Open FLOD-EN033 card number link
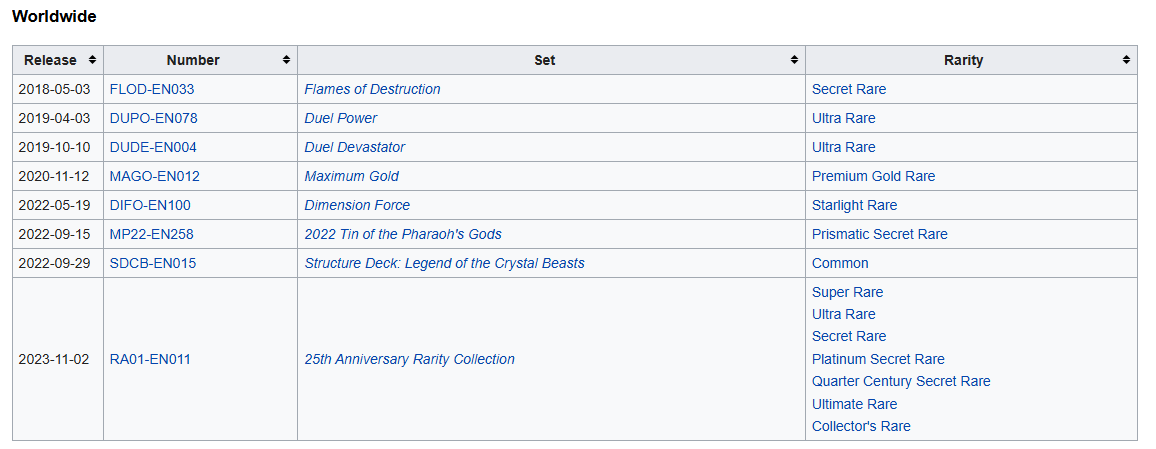 [x=152, y=89]
